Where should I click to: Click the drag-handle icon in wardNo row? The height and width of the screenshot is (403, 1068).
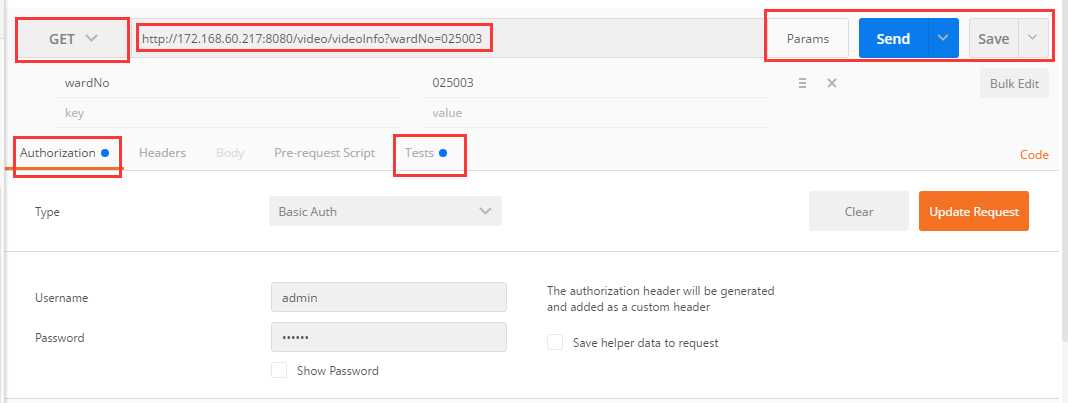802,84
